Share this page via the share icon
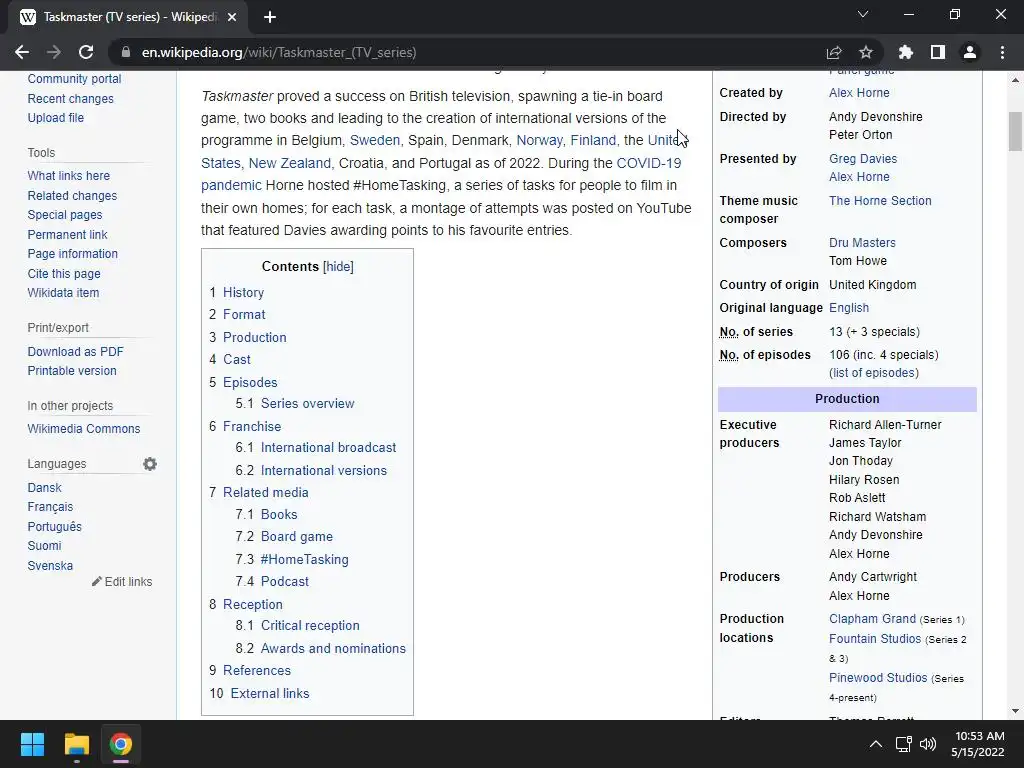Screen dimensions: 1024x768 (834, 52)
